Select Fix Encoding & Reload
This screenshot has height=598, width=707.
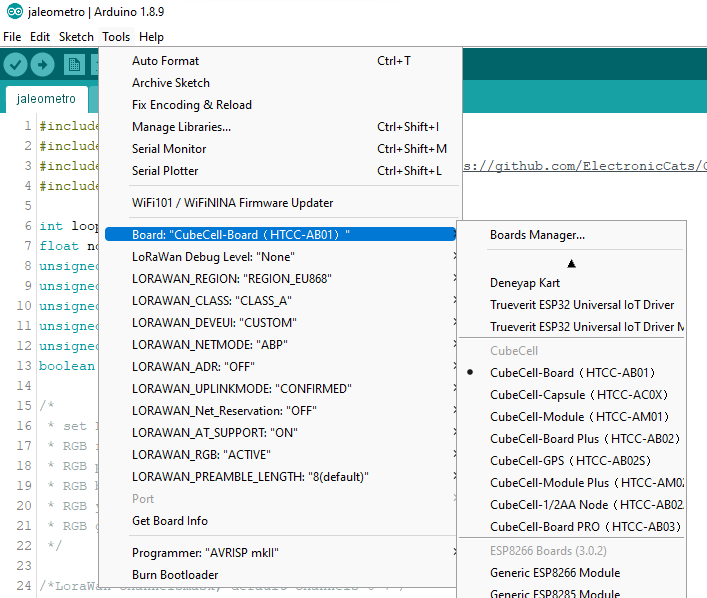[x=280, y=105]
